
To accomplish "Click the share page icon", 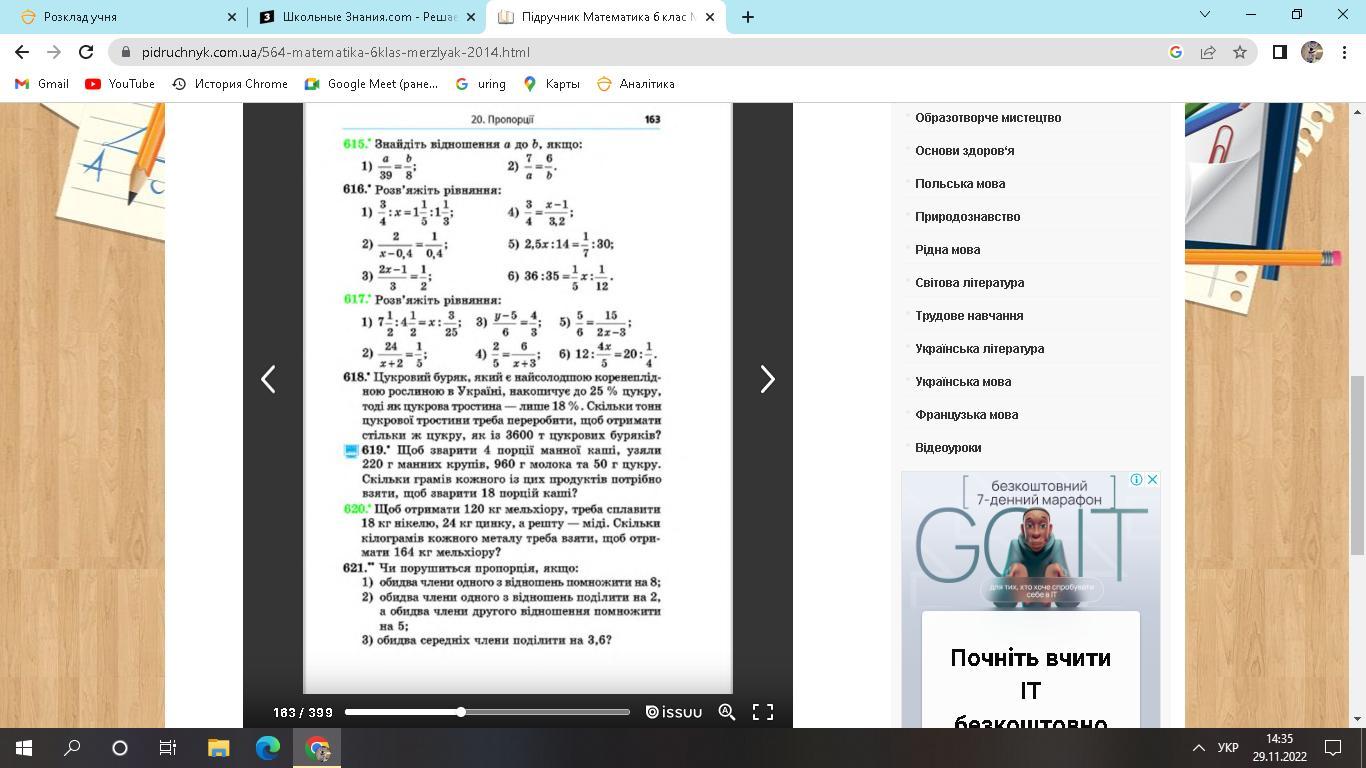I will click(1208, 52).
